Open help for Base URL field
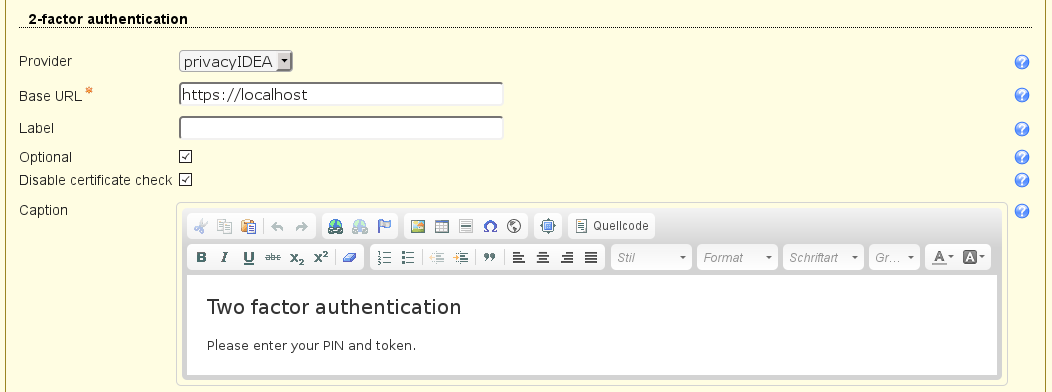The height and width of the screenshot is (392, 1052). (x=1022, y=95)
